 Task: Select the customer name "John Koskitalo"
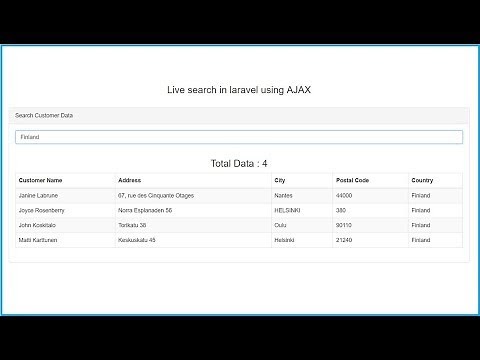pos(37,225)
